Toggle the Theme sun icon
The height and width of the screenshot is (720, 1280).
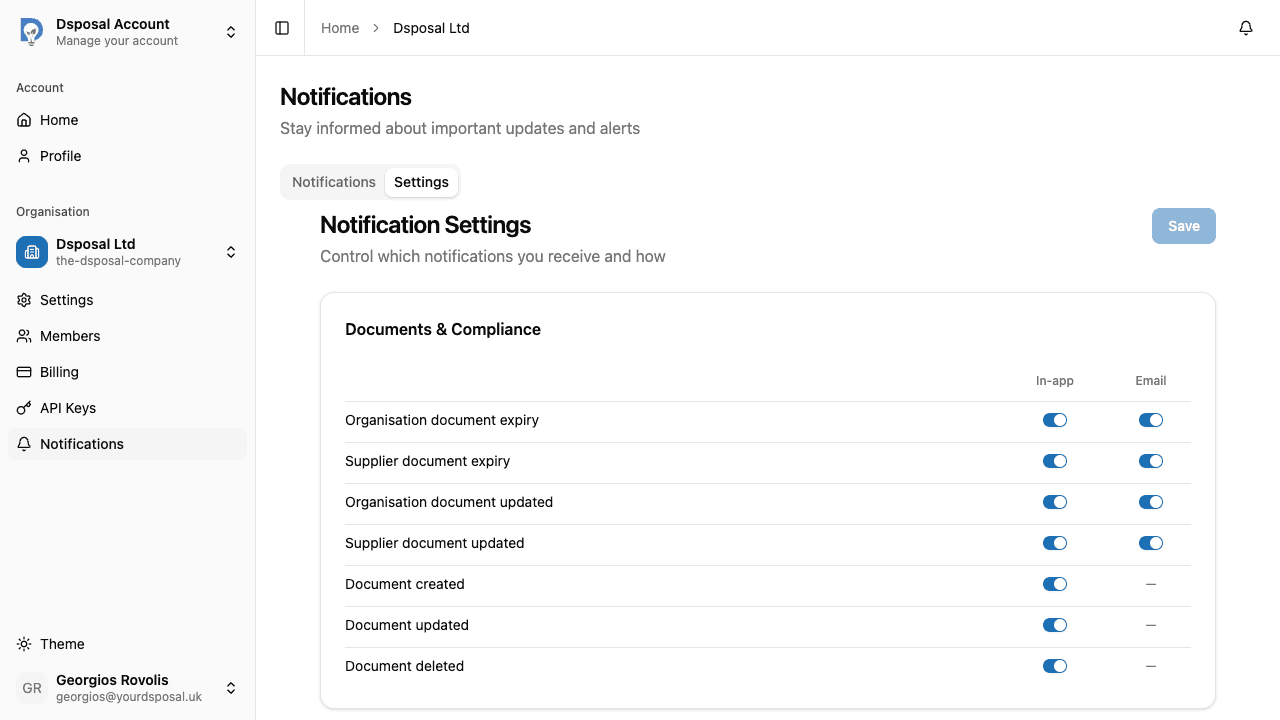(x=24, y=644)
